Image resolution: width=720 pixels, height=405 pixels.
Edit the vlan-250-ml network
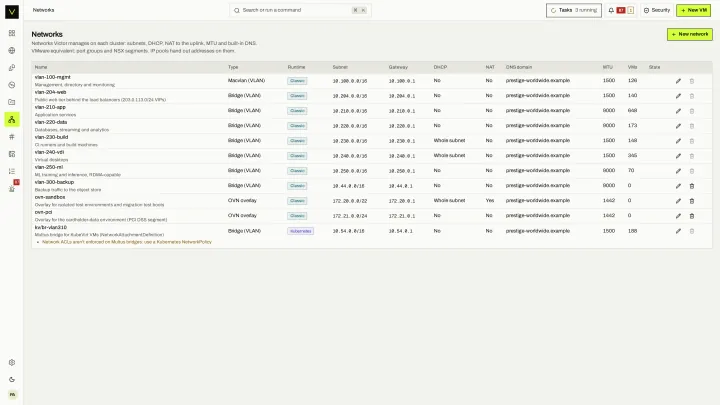678,171
